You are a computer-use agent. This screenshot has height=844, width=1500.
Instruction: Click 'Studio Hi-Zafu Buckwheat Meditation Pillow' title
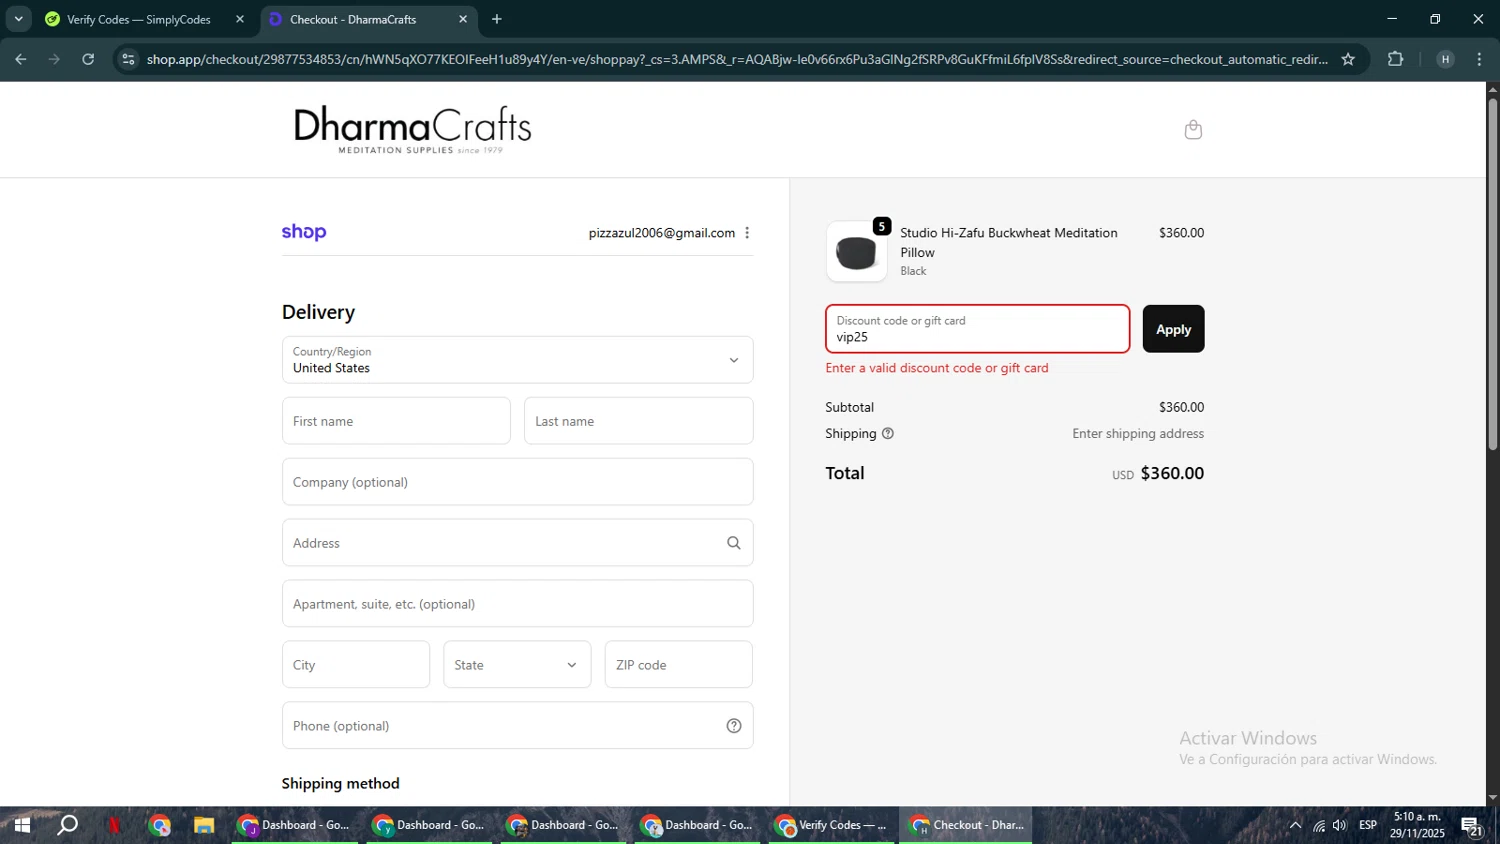(1009, 243)
